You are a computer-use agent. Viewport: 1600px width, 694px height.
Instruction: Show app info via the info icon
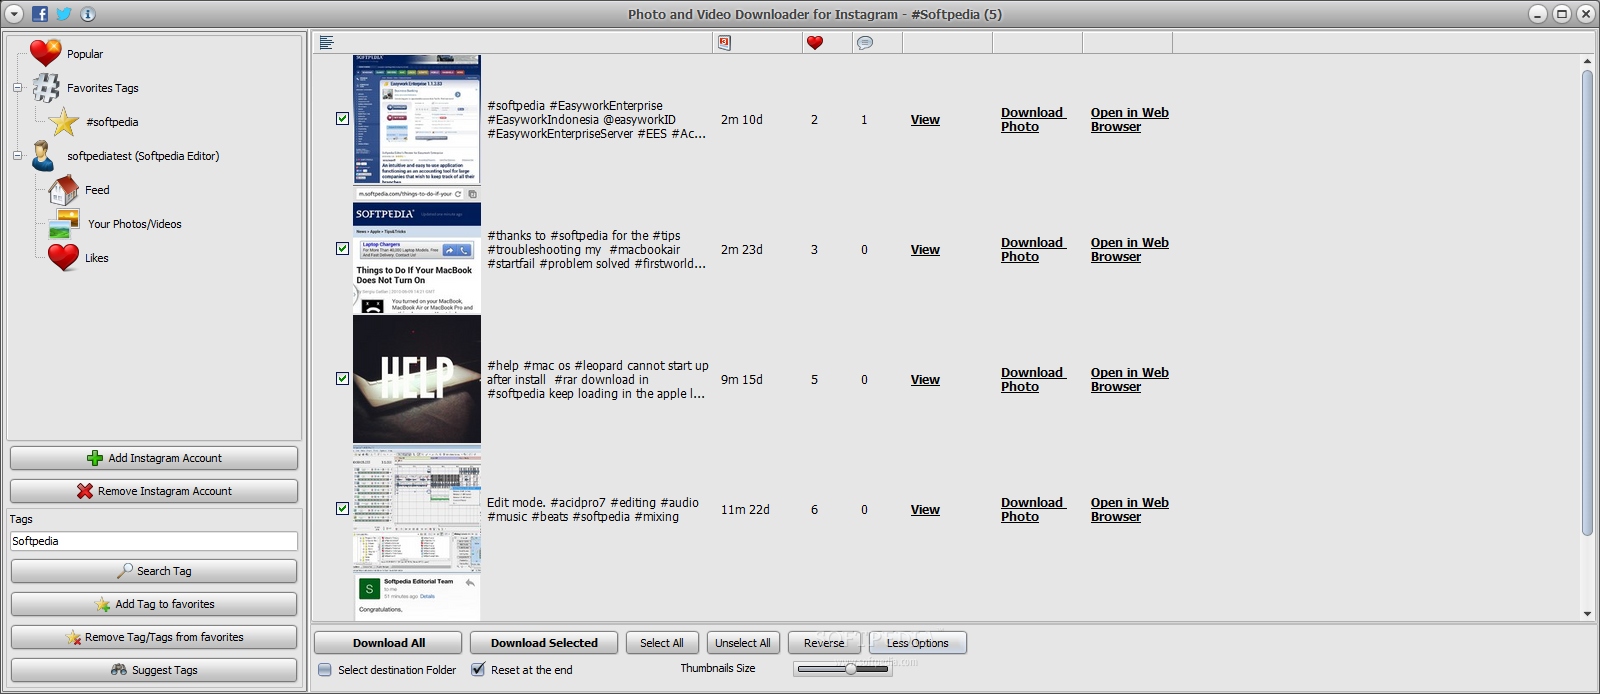pyautogui.click(x=88, y=14)
